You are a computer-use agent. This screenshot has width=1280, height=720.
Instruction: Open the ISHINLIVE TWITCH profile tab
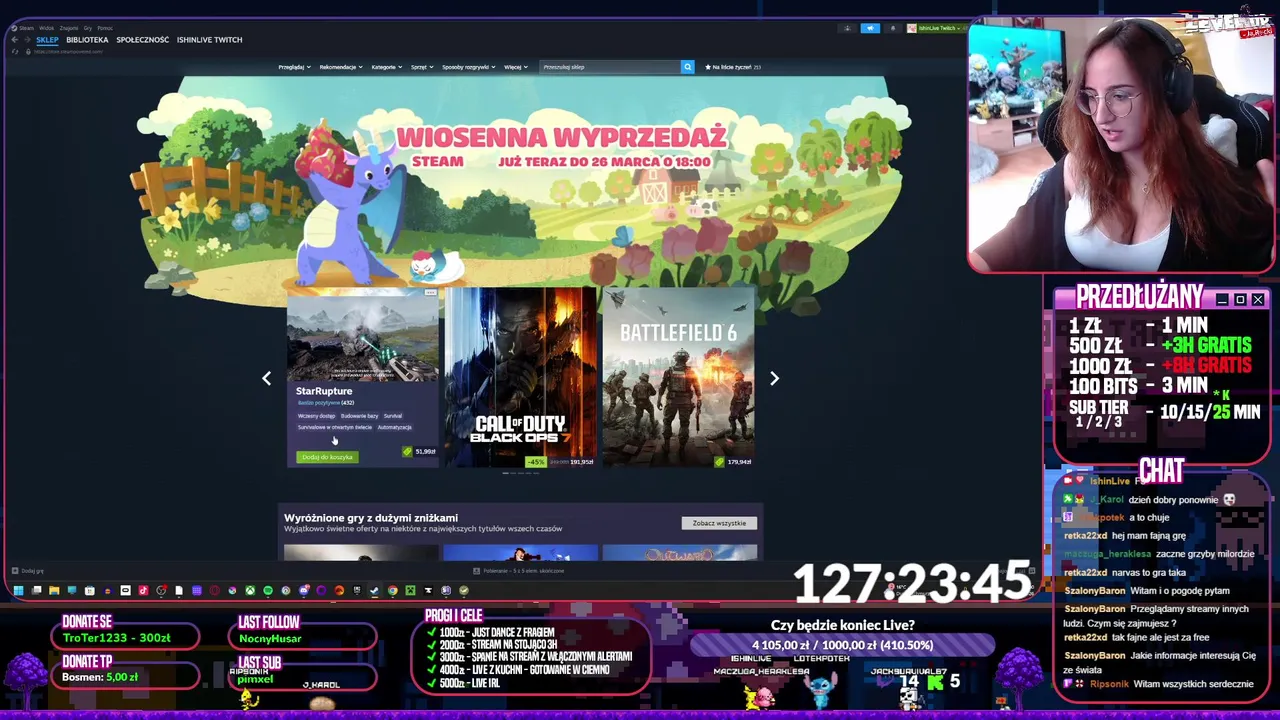(210, 40)
